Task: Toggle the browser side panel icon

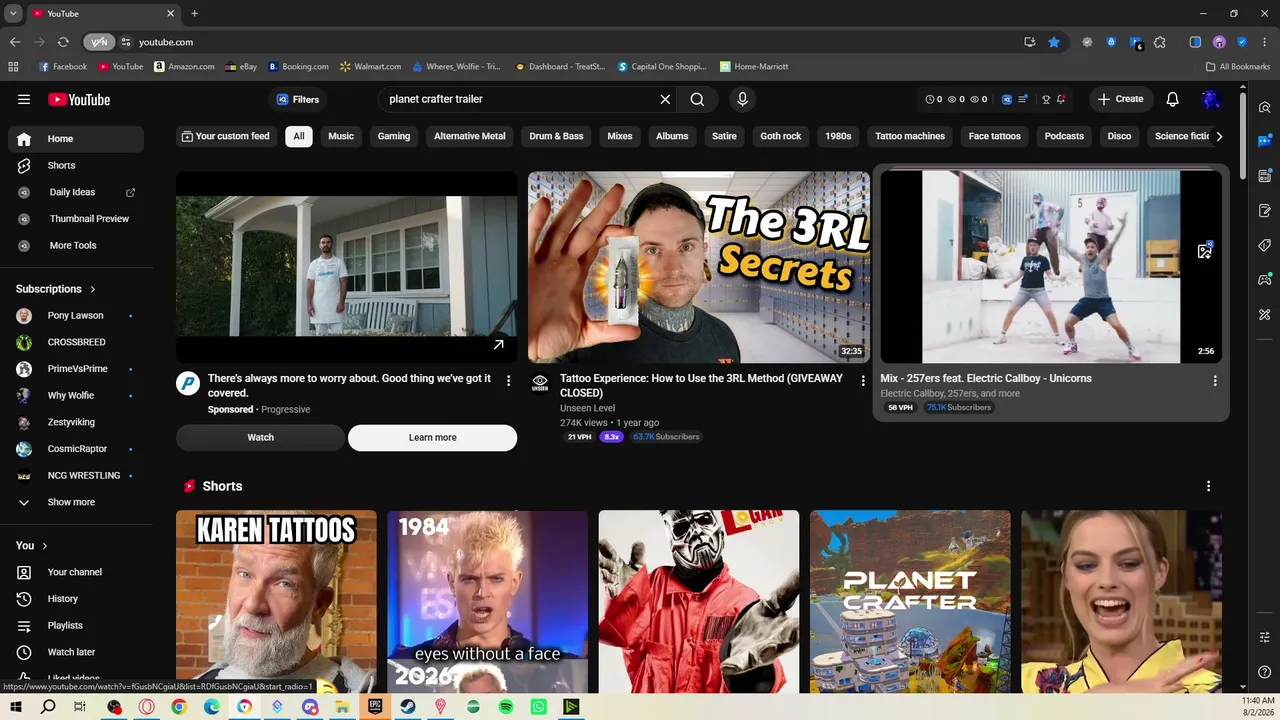Action: pos(1195,42)
